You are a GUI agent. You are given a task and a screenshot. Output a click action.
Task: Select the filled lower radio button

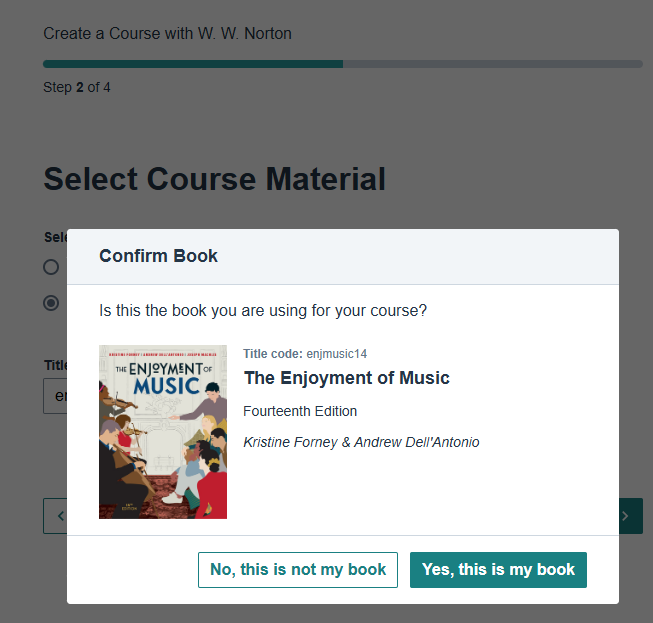(x=51, y=303)
